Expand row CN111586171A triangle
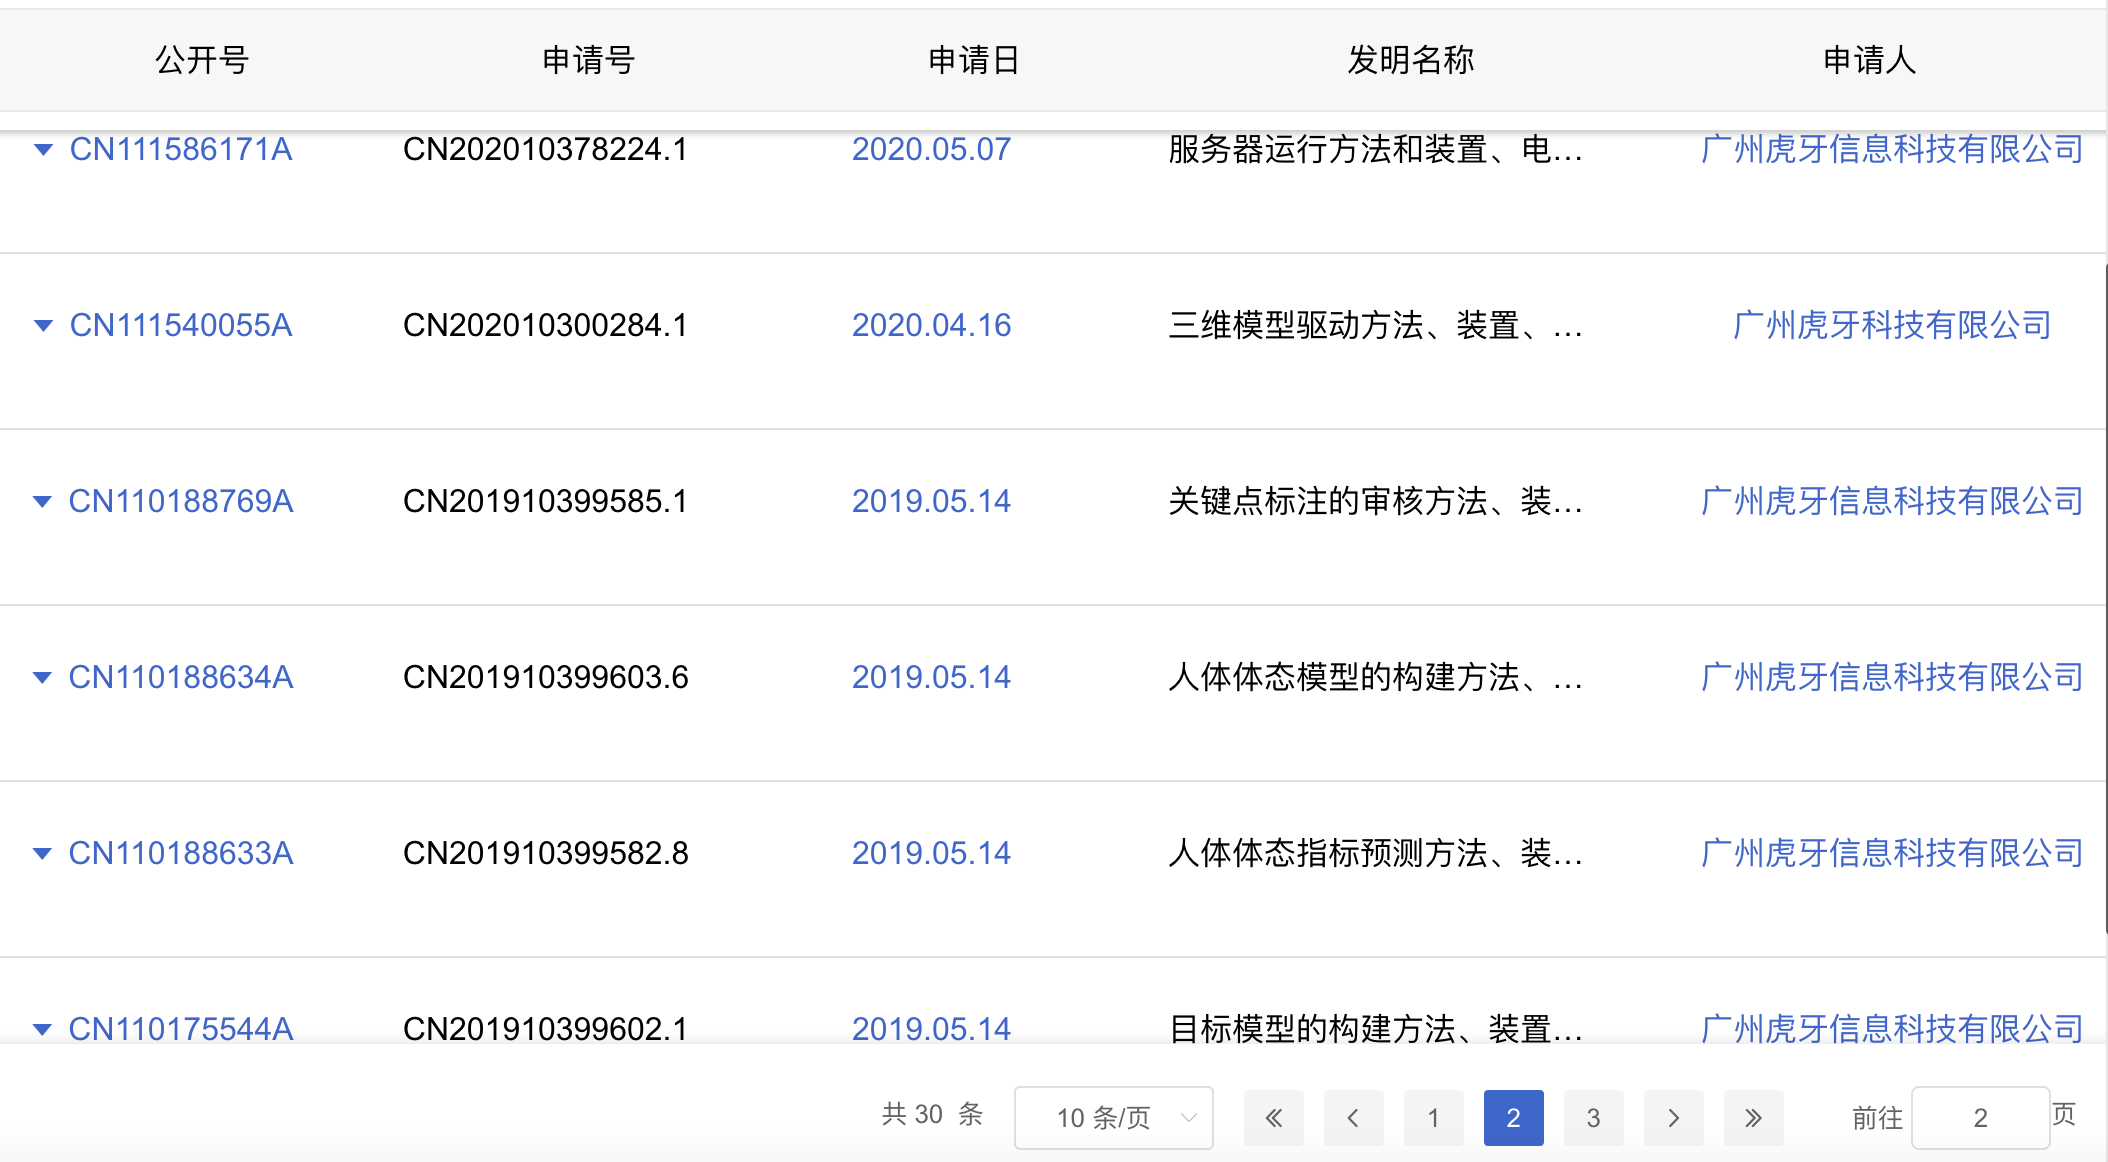The height and width of the screenshot is (1162, 2108). coord(43,150)
